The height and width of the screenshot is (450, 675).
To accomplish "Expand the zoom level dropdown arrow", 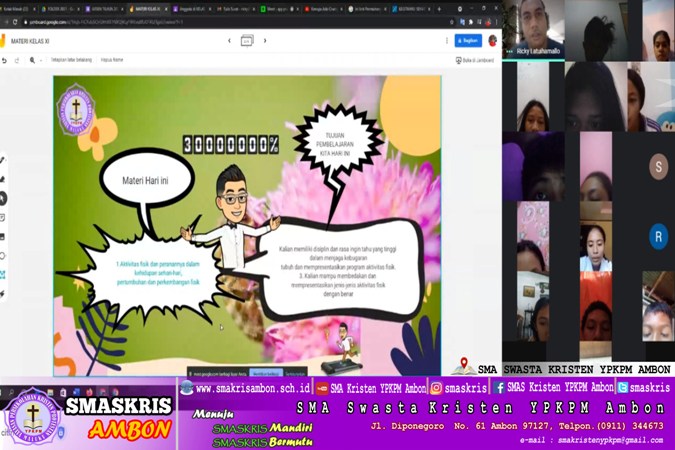I will tap(41, 61).
